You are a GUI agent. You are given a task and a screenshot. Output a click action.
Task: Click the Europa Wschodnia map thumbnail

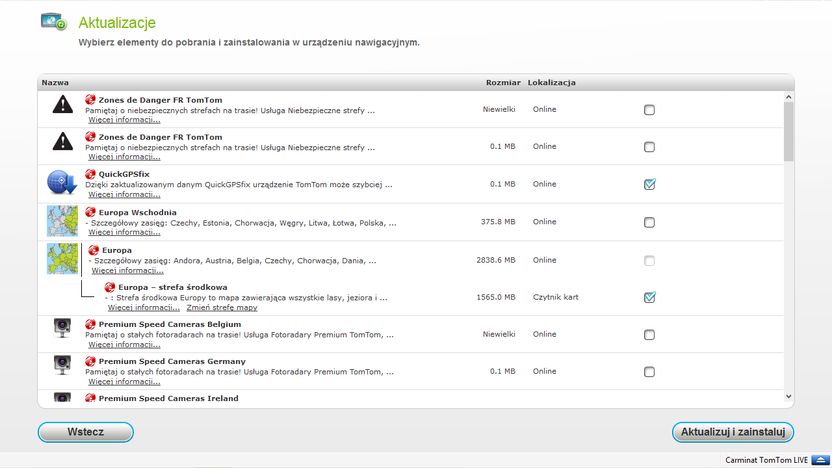[x=62, y=221]
